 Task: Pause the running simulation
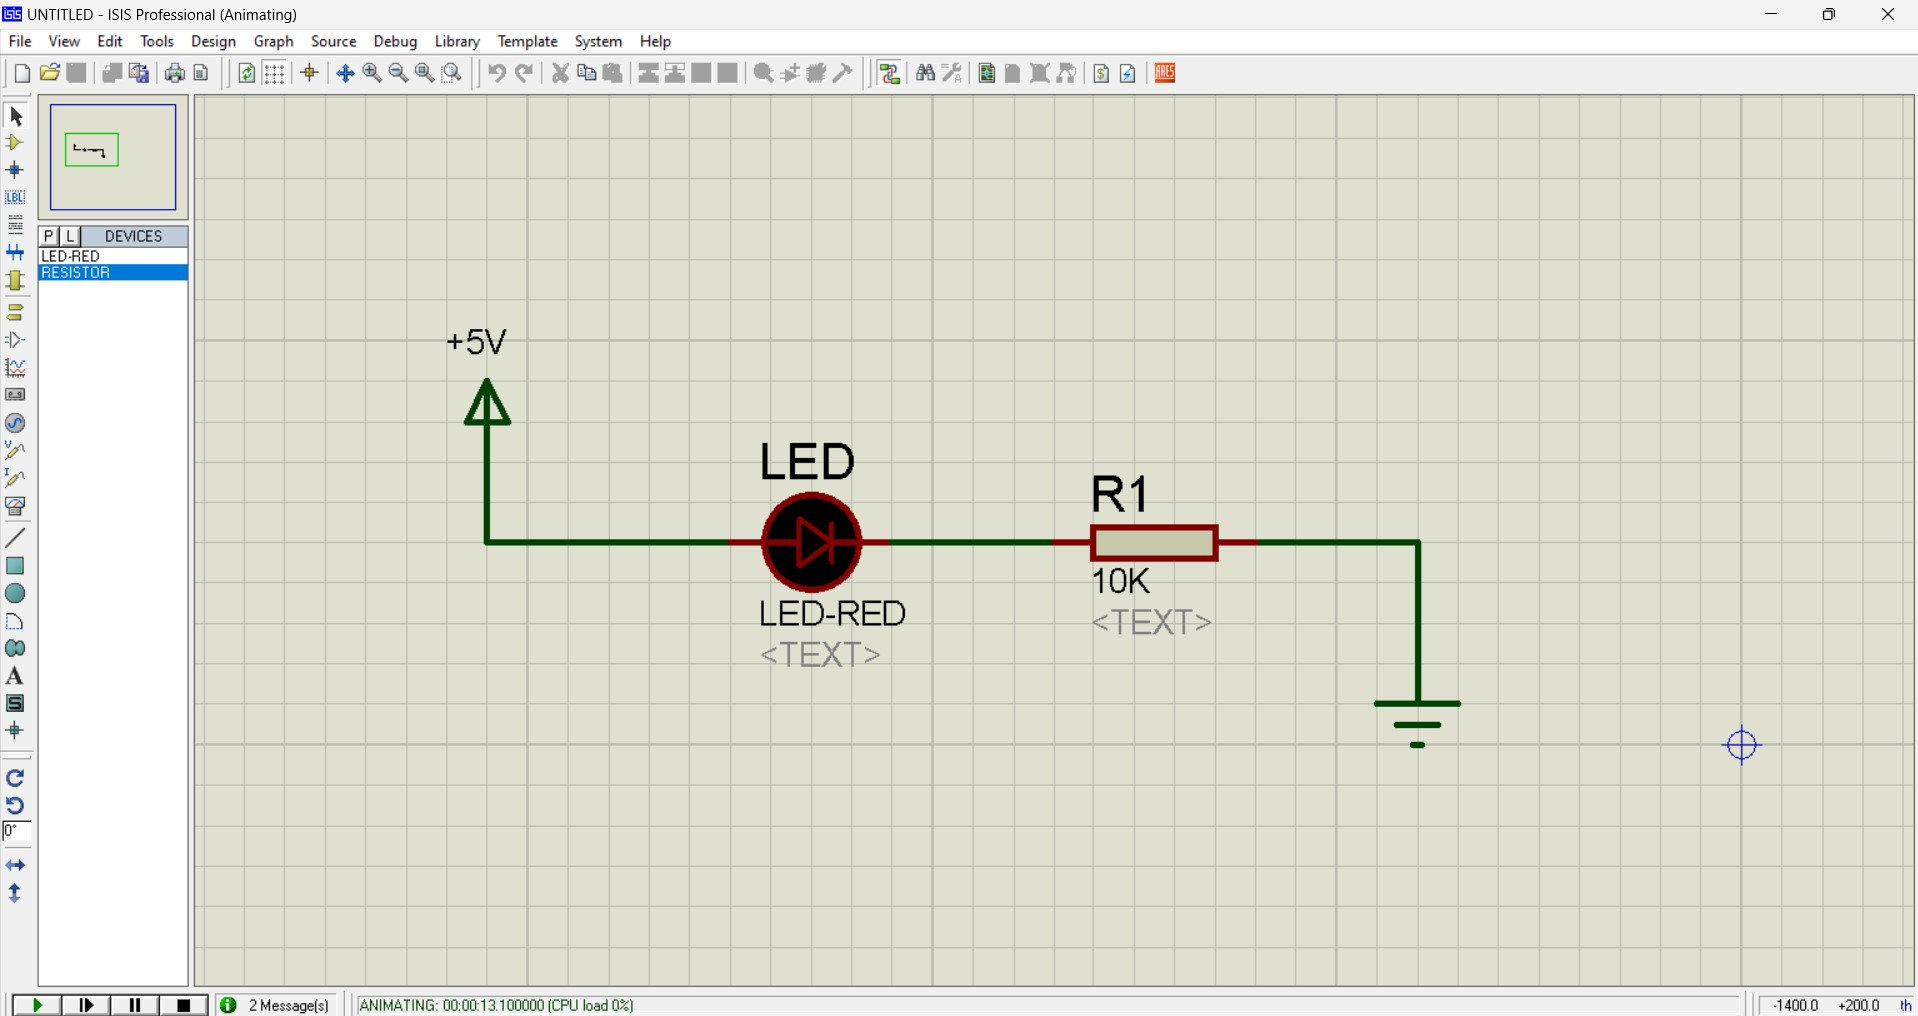[x=135, y=1005]
